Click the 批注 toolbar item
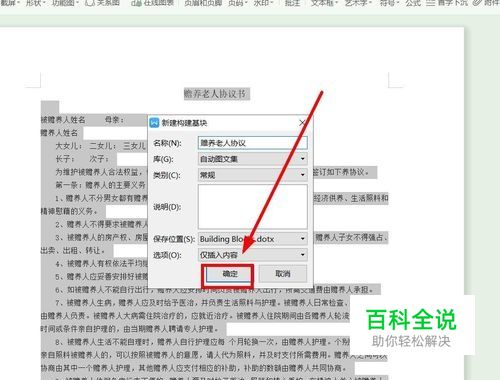500x380 pixels. [x=292, y=3]
